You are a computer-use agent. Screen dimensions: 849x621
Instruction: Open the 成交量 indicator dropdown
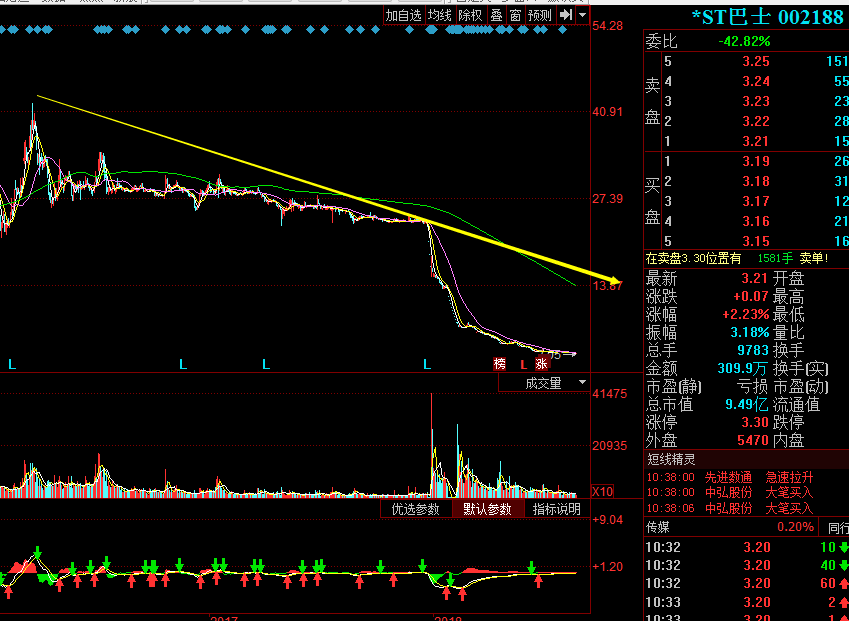click(x=544, y=383)
